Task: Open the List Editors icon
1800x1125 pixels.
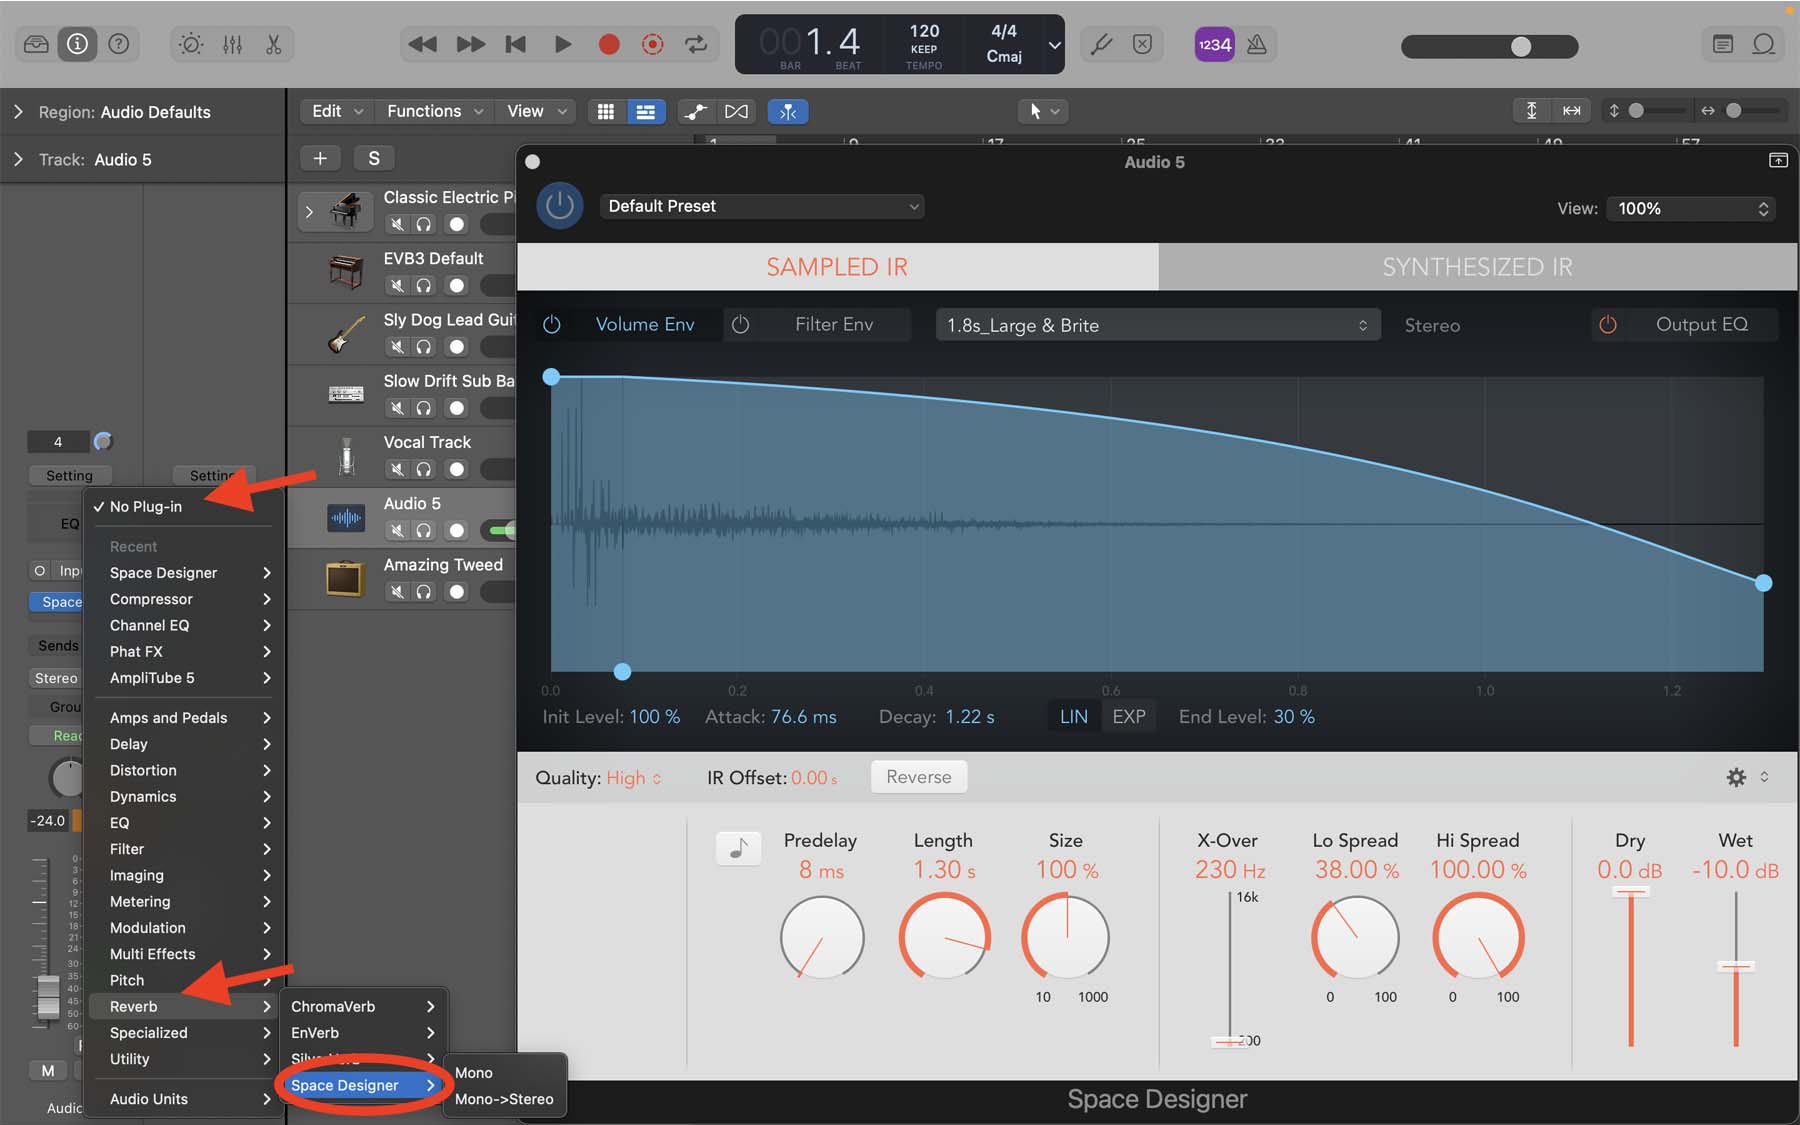Action: point(1722,44)
